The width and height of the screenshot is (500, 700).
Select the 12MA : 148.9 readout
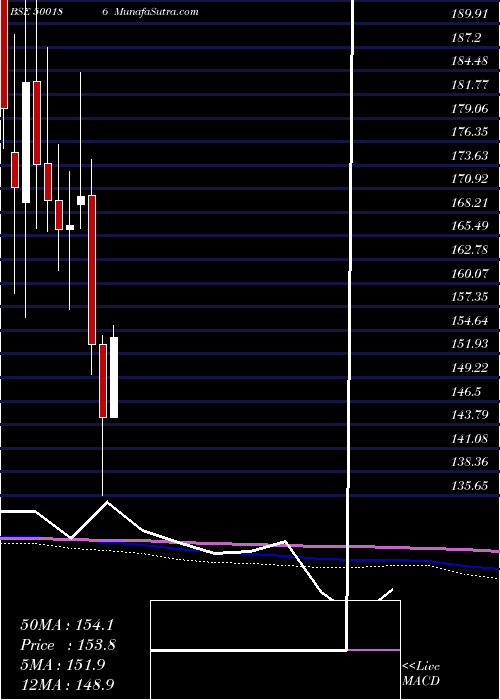click(69, 684)
